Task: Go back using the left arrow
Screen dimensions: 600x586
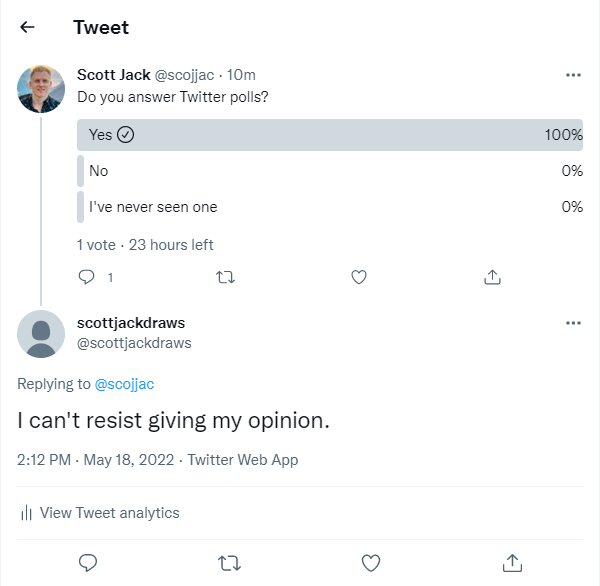Action: click(27, 27)
